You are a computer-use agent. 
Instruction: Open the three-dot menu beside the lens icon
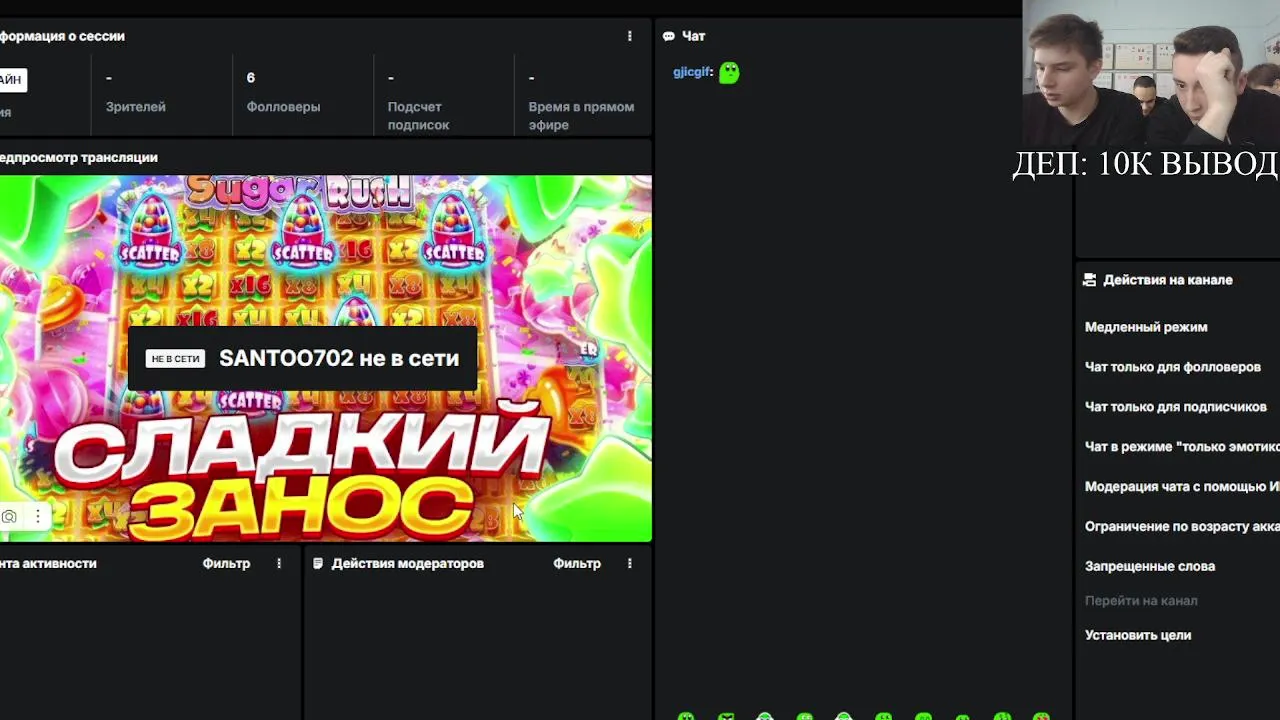37,516
